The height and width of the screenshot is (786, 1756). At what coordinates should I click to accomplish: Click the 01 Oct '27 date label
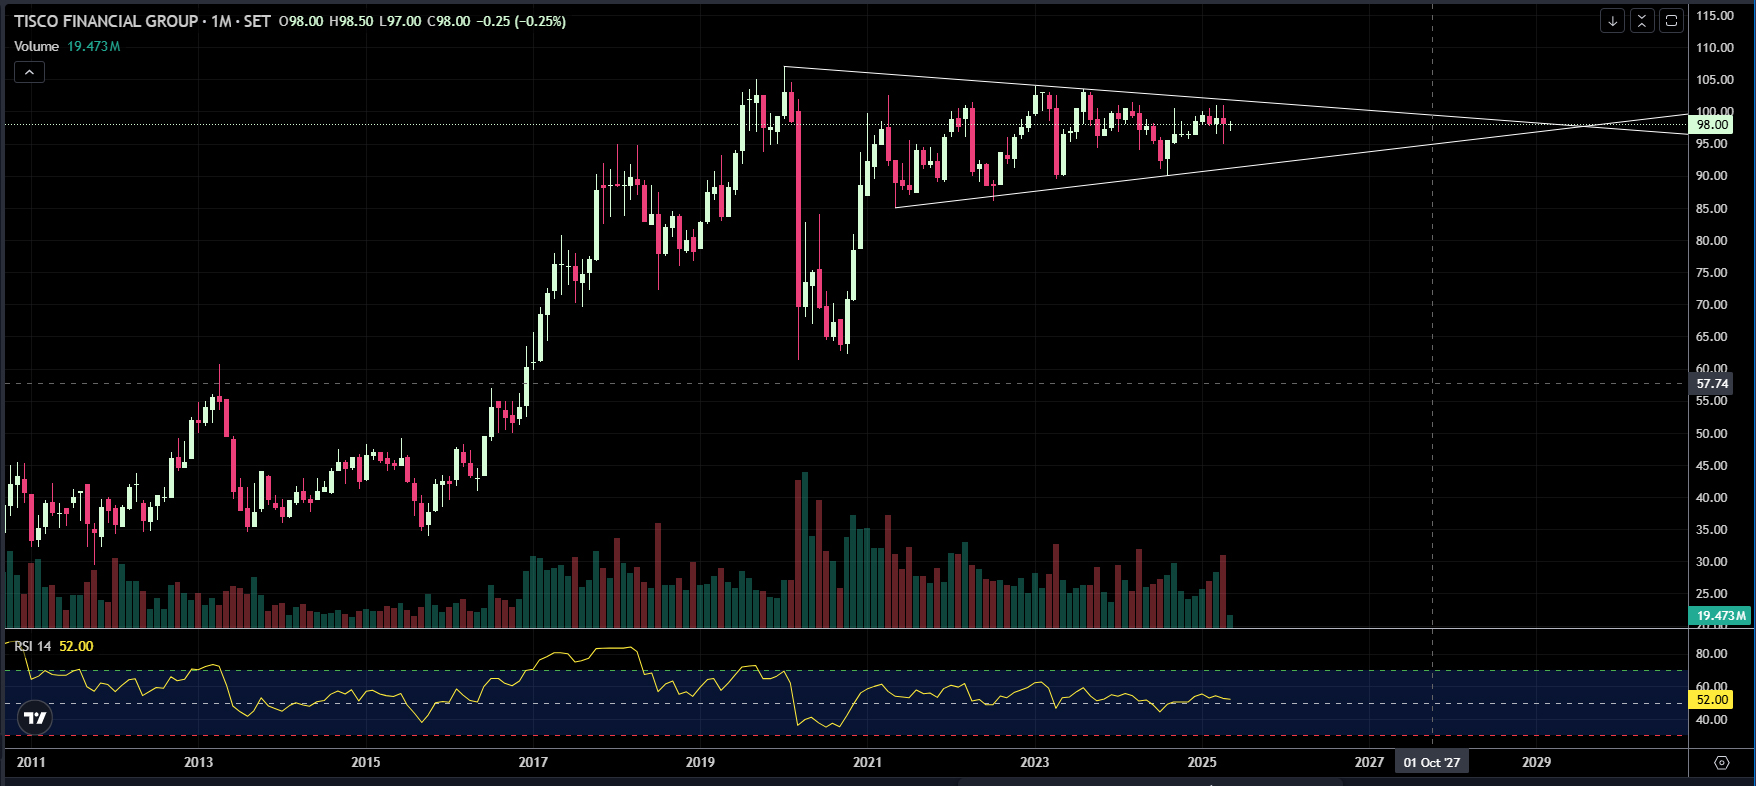[1432, 762]
